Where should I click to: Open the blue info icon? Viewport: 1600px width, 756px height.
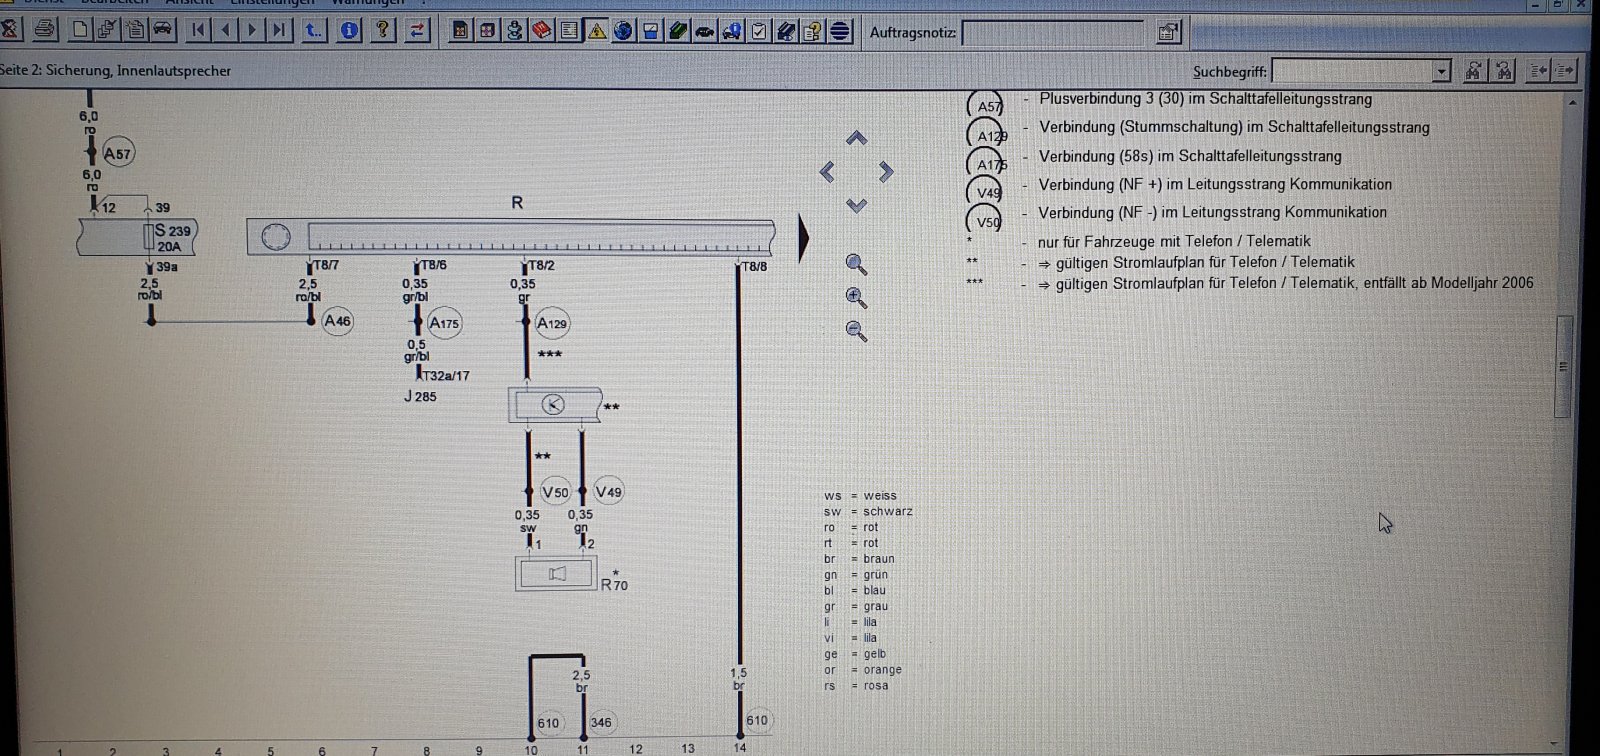click(x=349, y=30)
